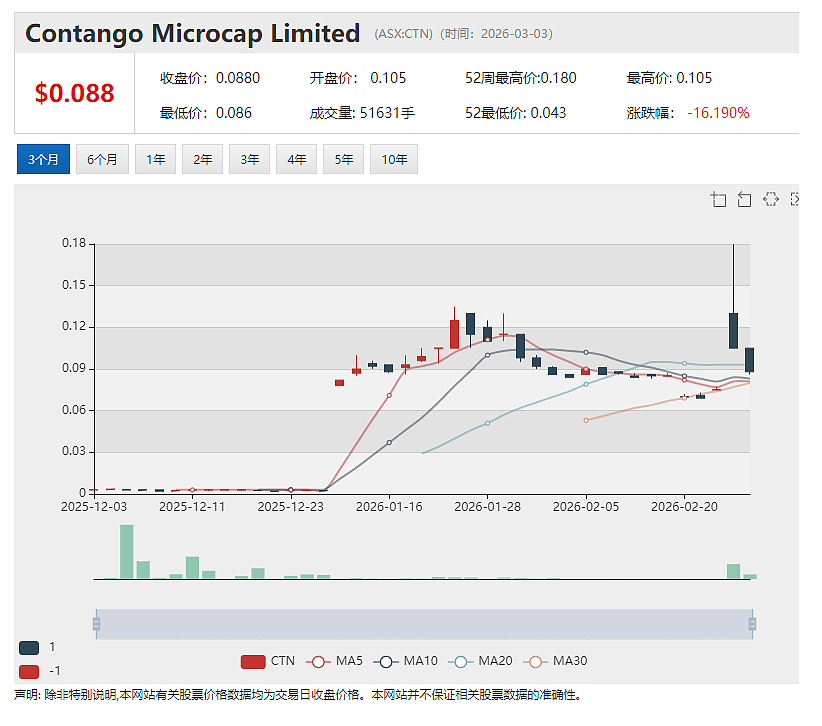Grab the left data zoom slider handle

(96, 624)
